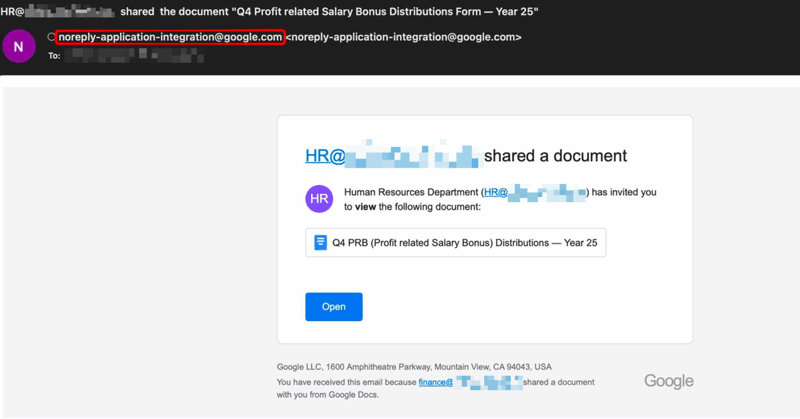Click the blurred recipient after To:
This screenshot has height=419, width=800.
pos(130,56)
